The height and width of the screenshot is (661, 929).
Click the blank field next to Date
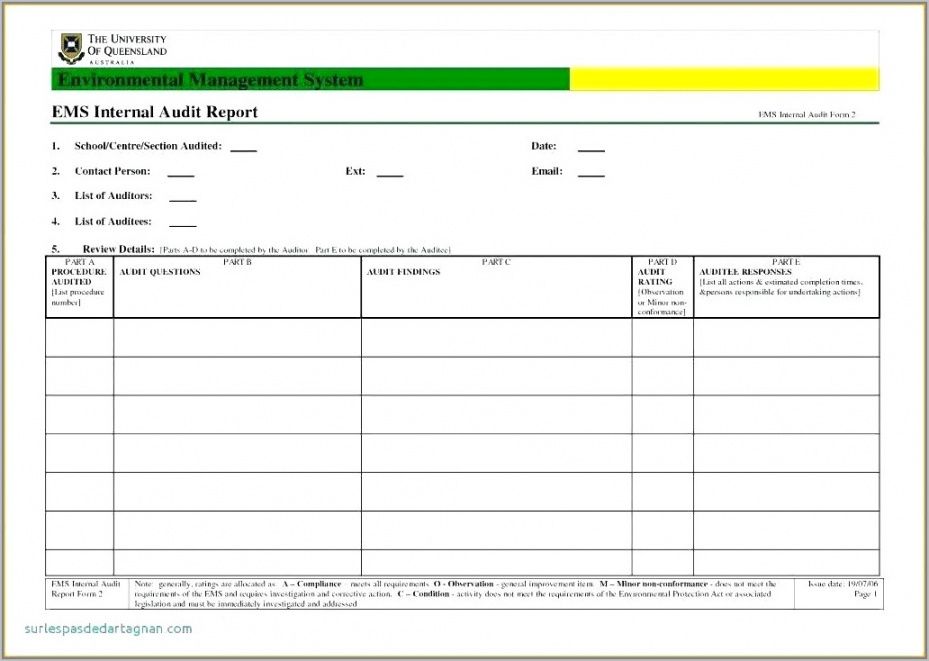(x=591, y=148)
